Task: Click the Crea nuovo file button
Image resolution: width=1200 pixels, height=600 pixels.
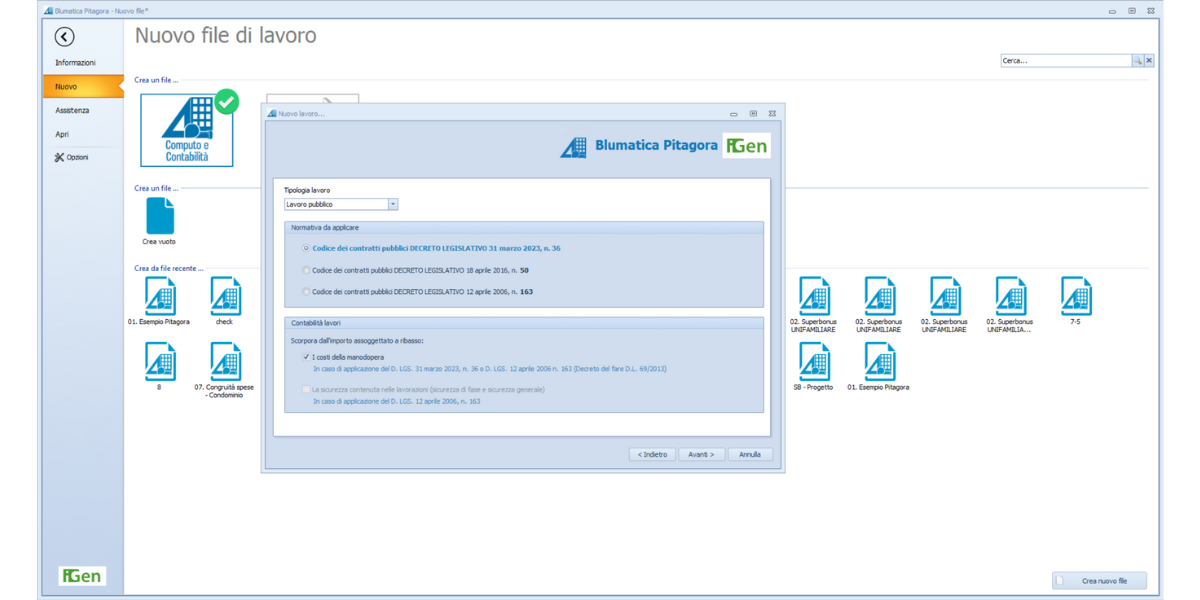Action: point(1099,581)
